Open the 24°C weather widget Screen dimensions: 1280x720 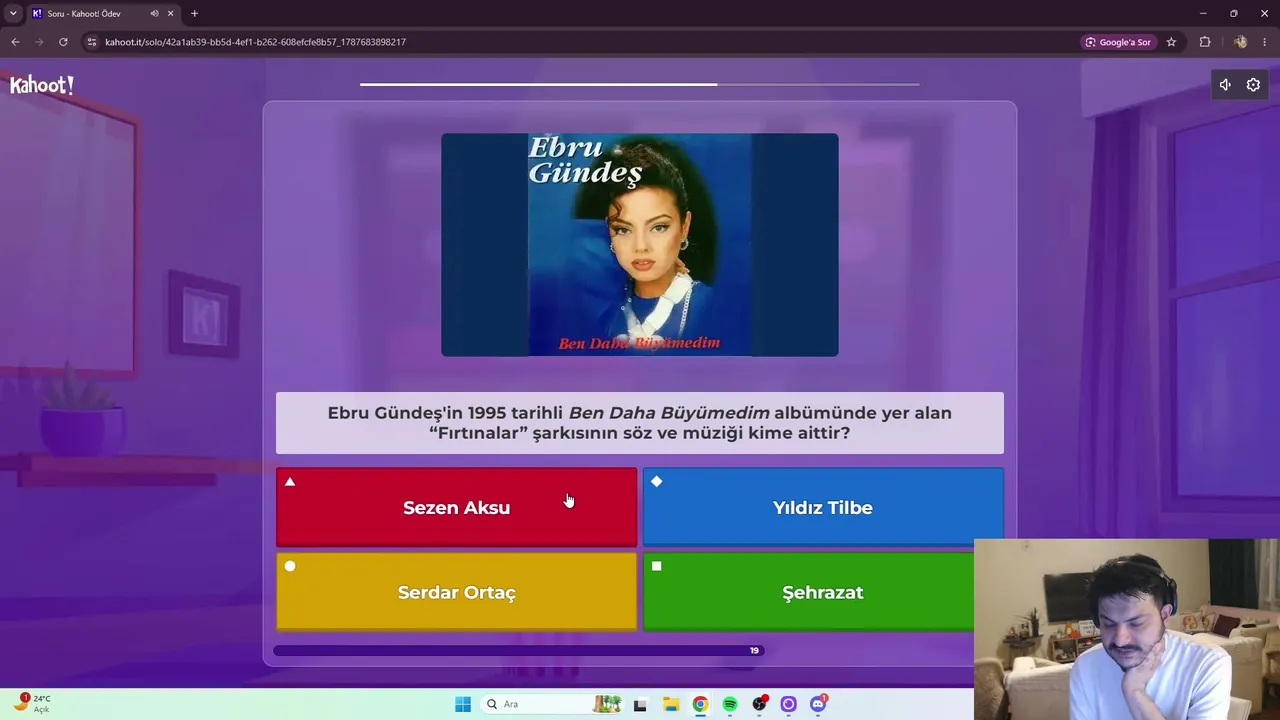(32, 703)
